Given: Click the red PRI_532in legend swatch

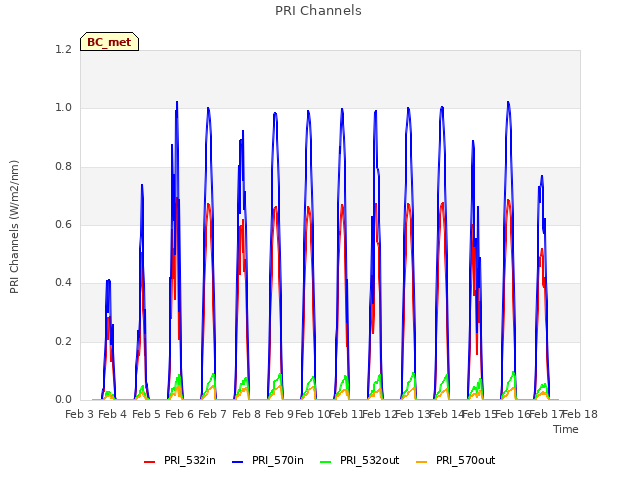Looking at the screenshot, I should pyautogui.click(x=150, y=462).
